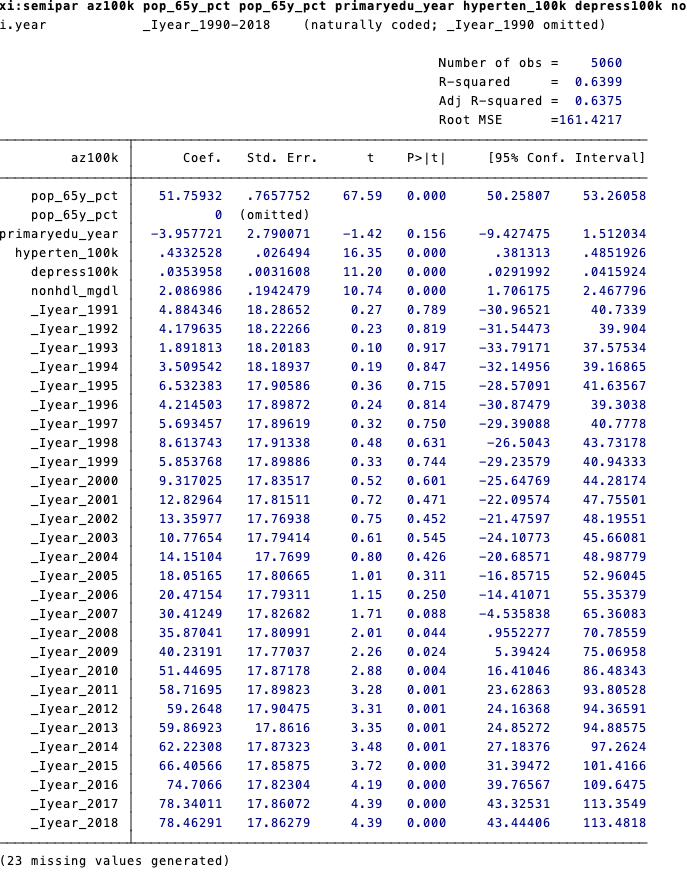Click the 95% Conf. Interval header
Screen dimensions: 687x872
pos(566,158)
